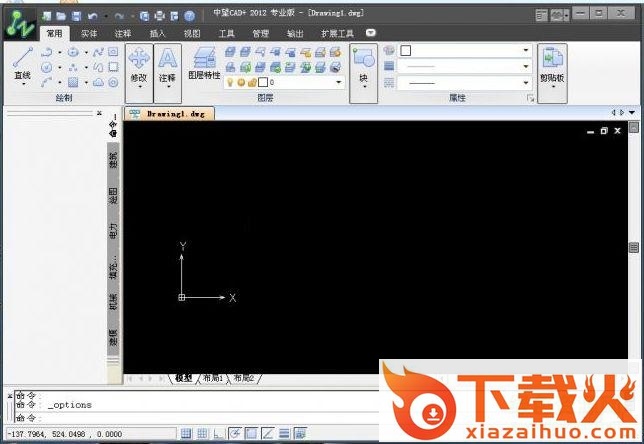The height and width of the screenshot is (444, 644).
Task: Switch to the 视图 ribbon tab
Action: point(192,34)
